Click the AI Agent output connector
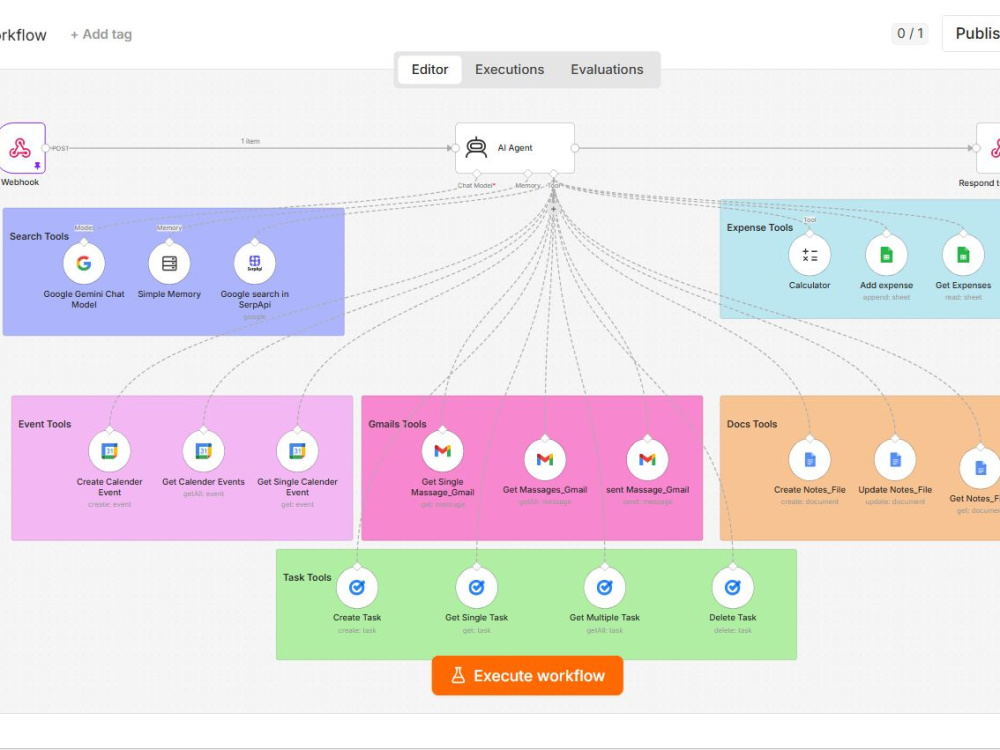This screenshot has height=750, width=1000. coord(575,148)
